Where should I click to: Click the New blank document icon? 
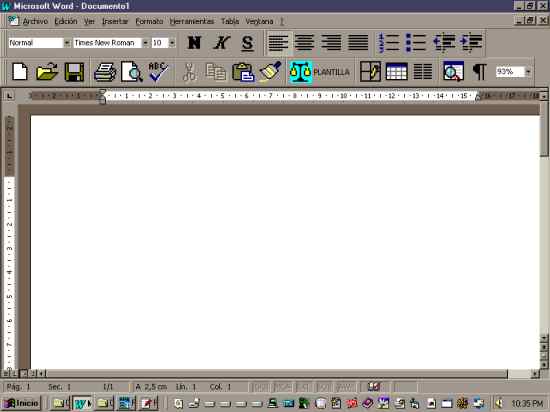tap(20, 72)
